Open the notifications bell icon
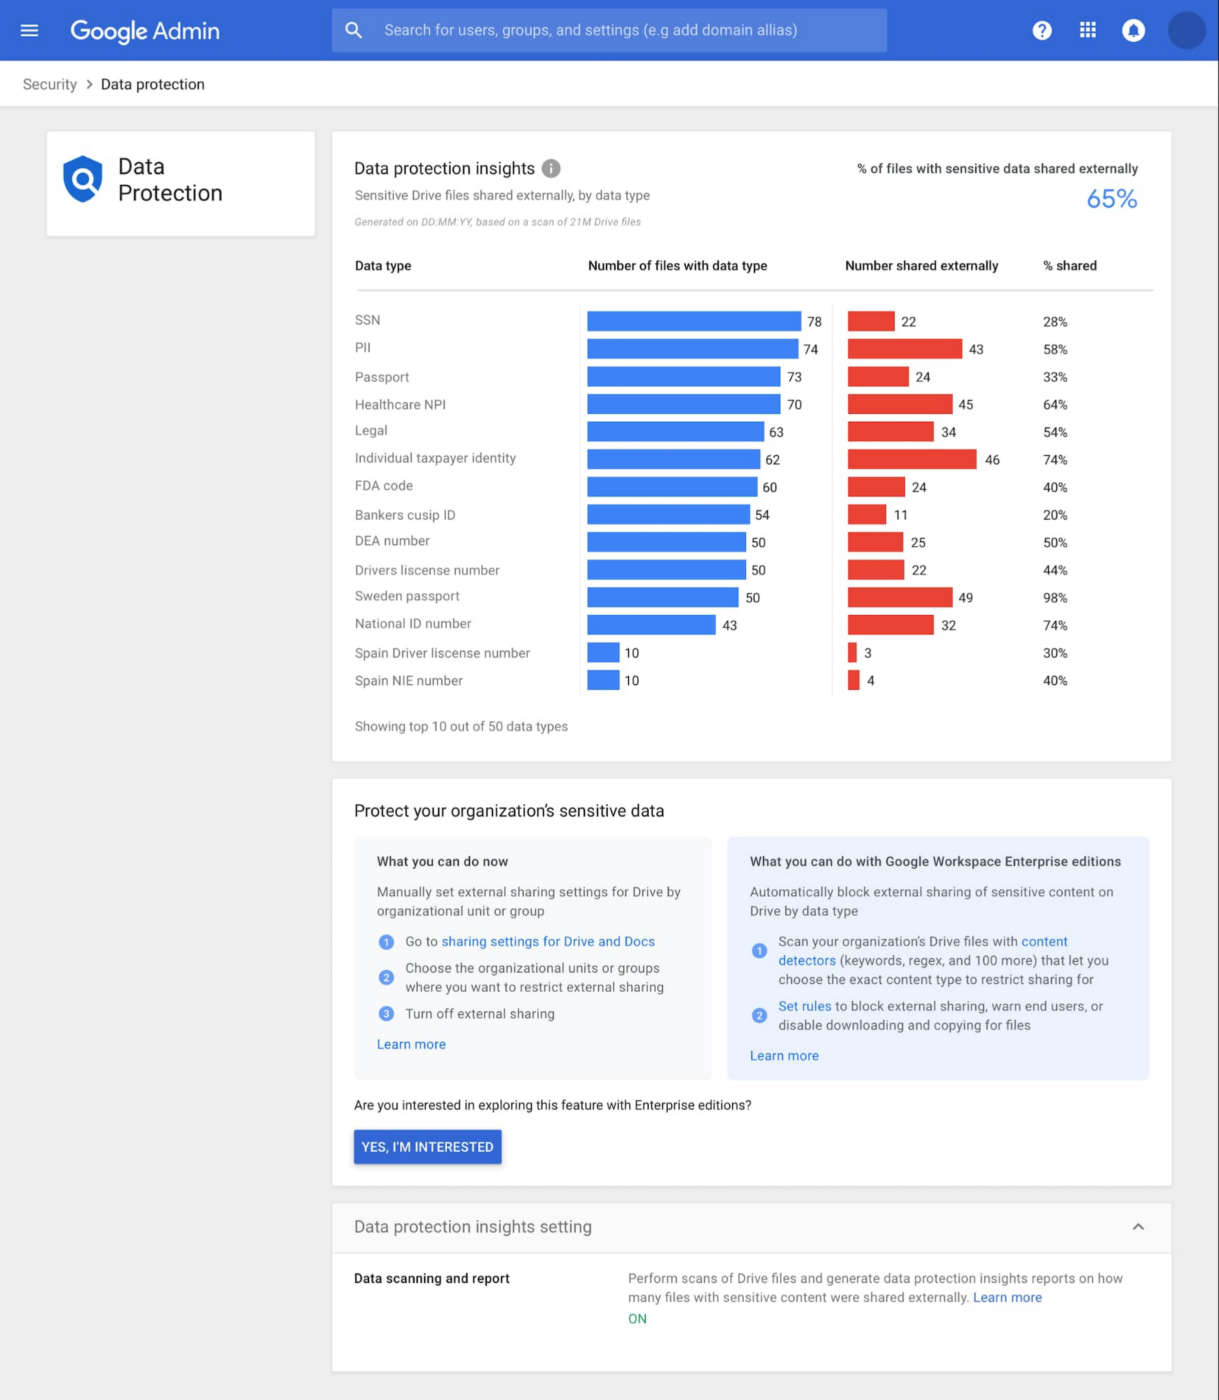 (1133, 31)
